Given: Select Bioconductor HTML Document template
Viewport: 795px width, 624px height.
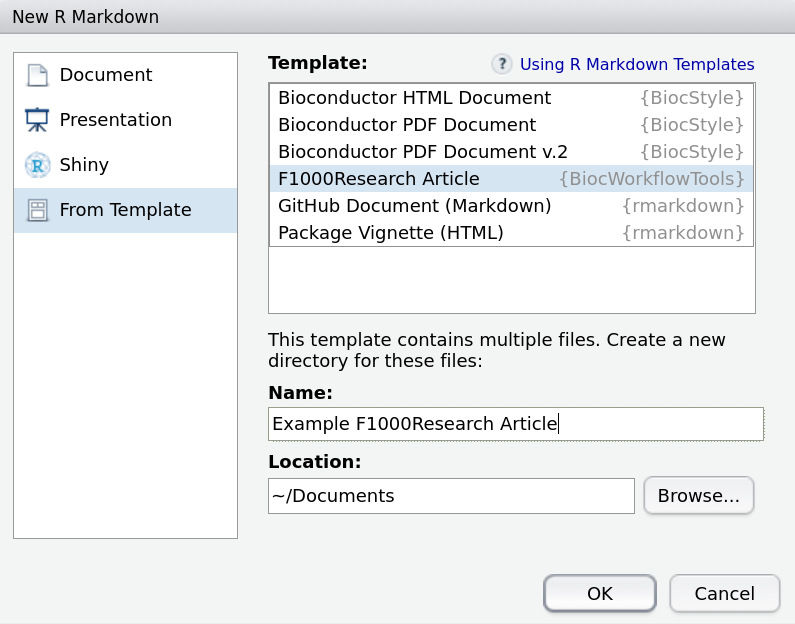Looking at the screenshot, I should (x=414, y=98).
